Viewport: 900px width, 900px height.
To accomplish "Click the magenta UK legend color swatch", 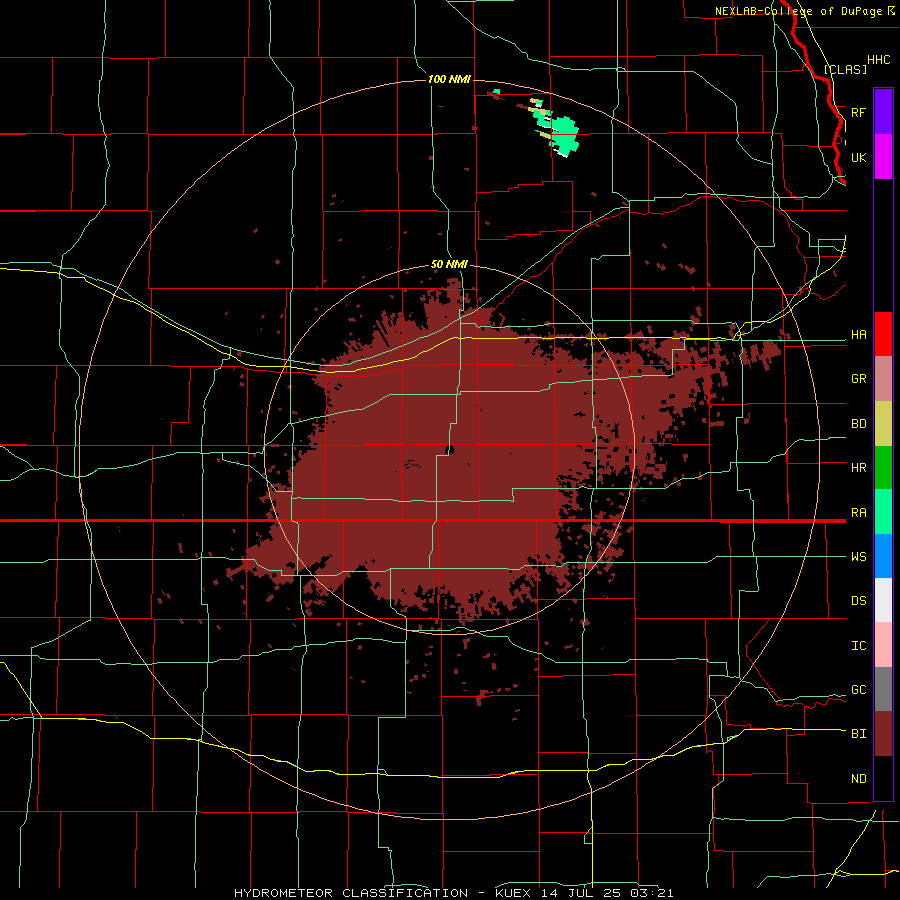I will 883,157.
